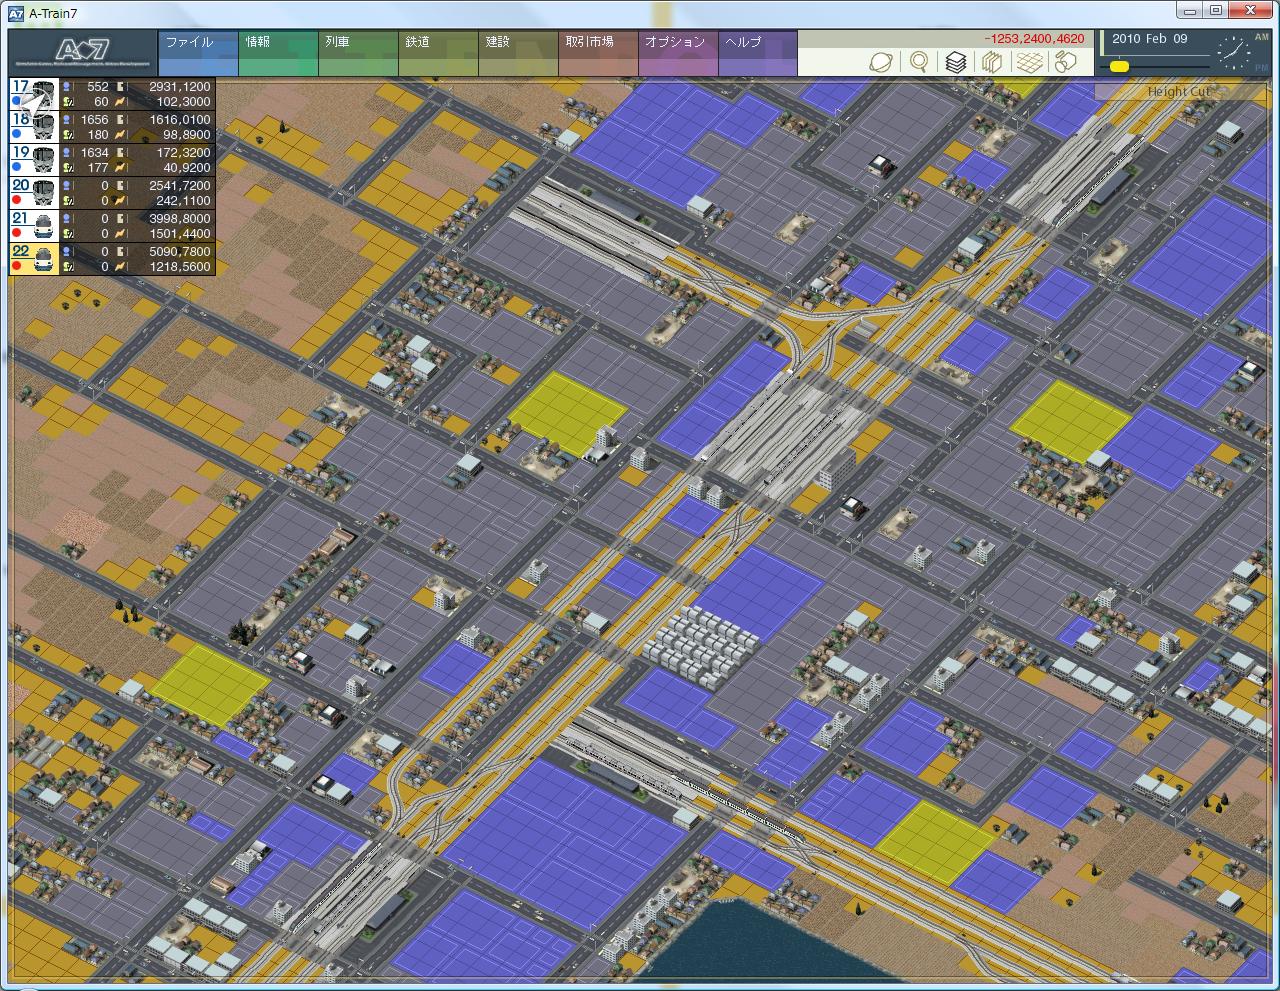Open the ファイル (File) menu
Image resolution: width=1280 pixels, height=991 pixels.
(198, 53)
